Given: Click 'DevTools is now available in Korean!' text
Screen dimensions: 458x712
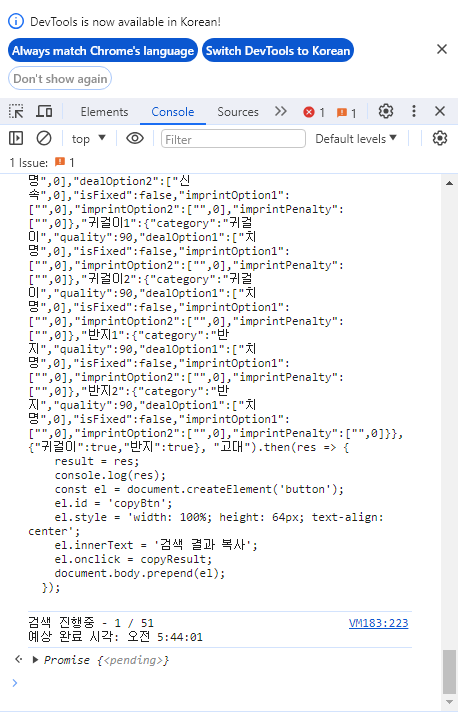Looking at the screenshot, I should point(125,22).
